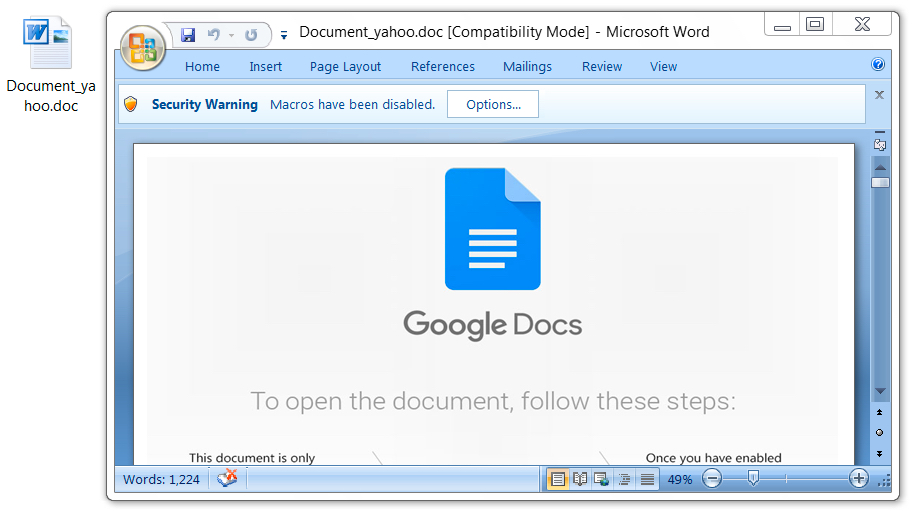
Task: Open Select Browse Object circle button
Action: click(879, 433)
